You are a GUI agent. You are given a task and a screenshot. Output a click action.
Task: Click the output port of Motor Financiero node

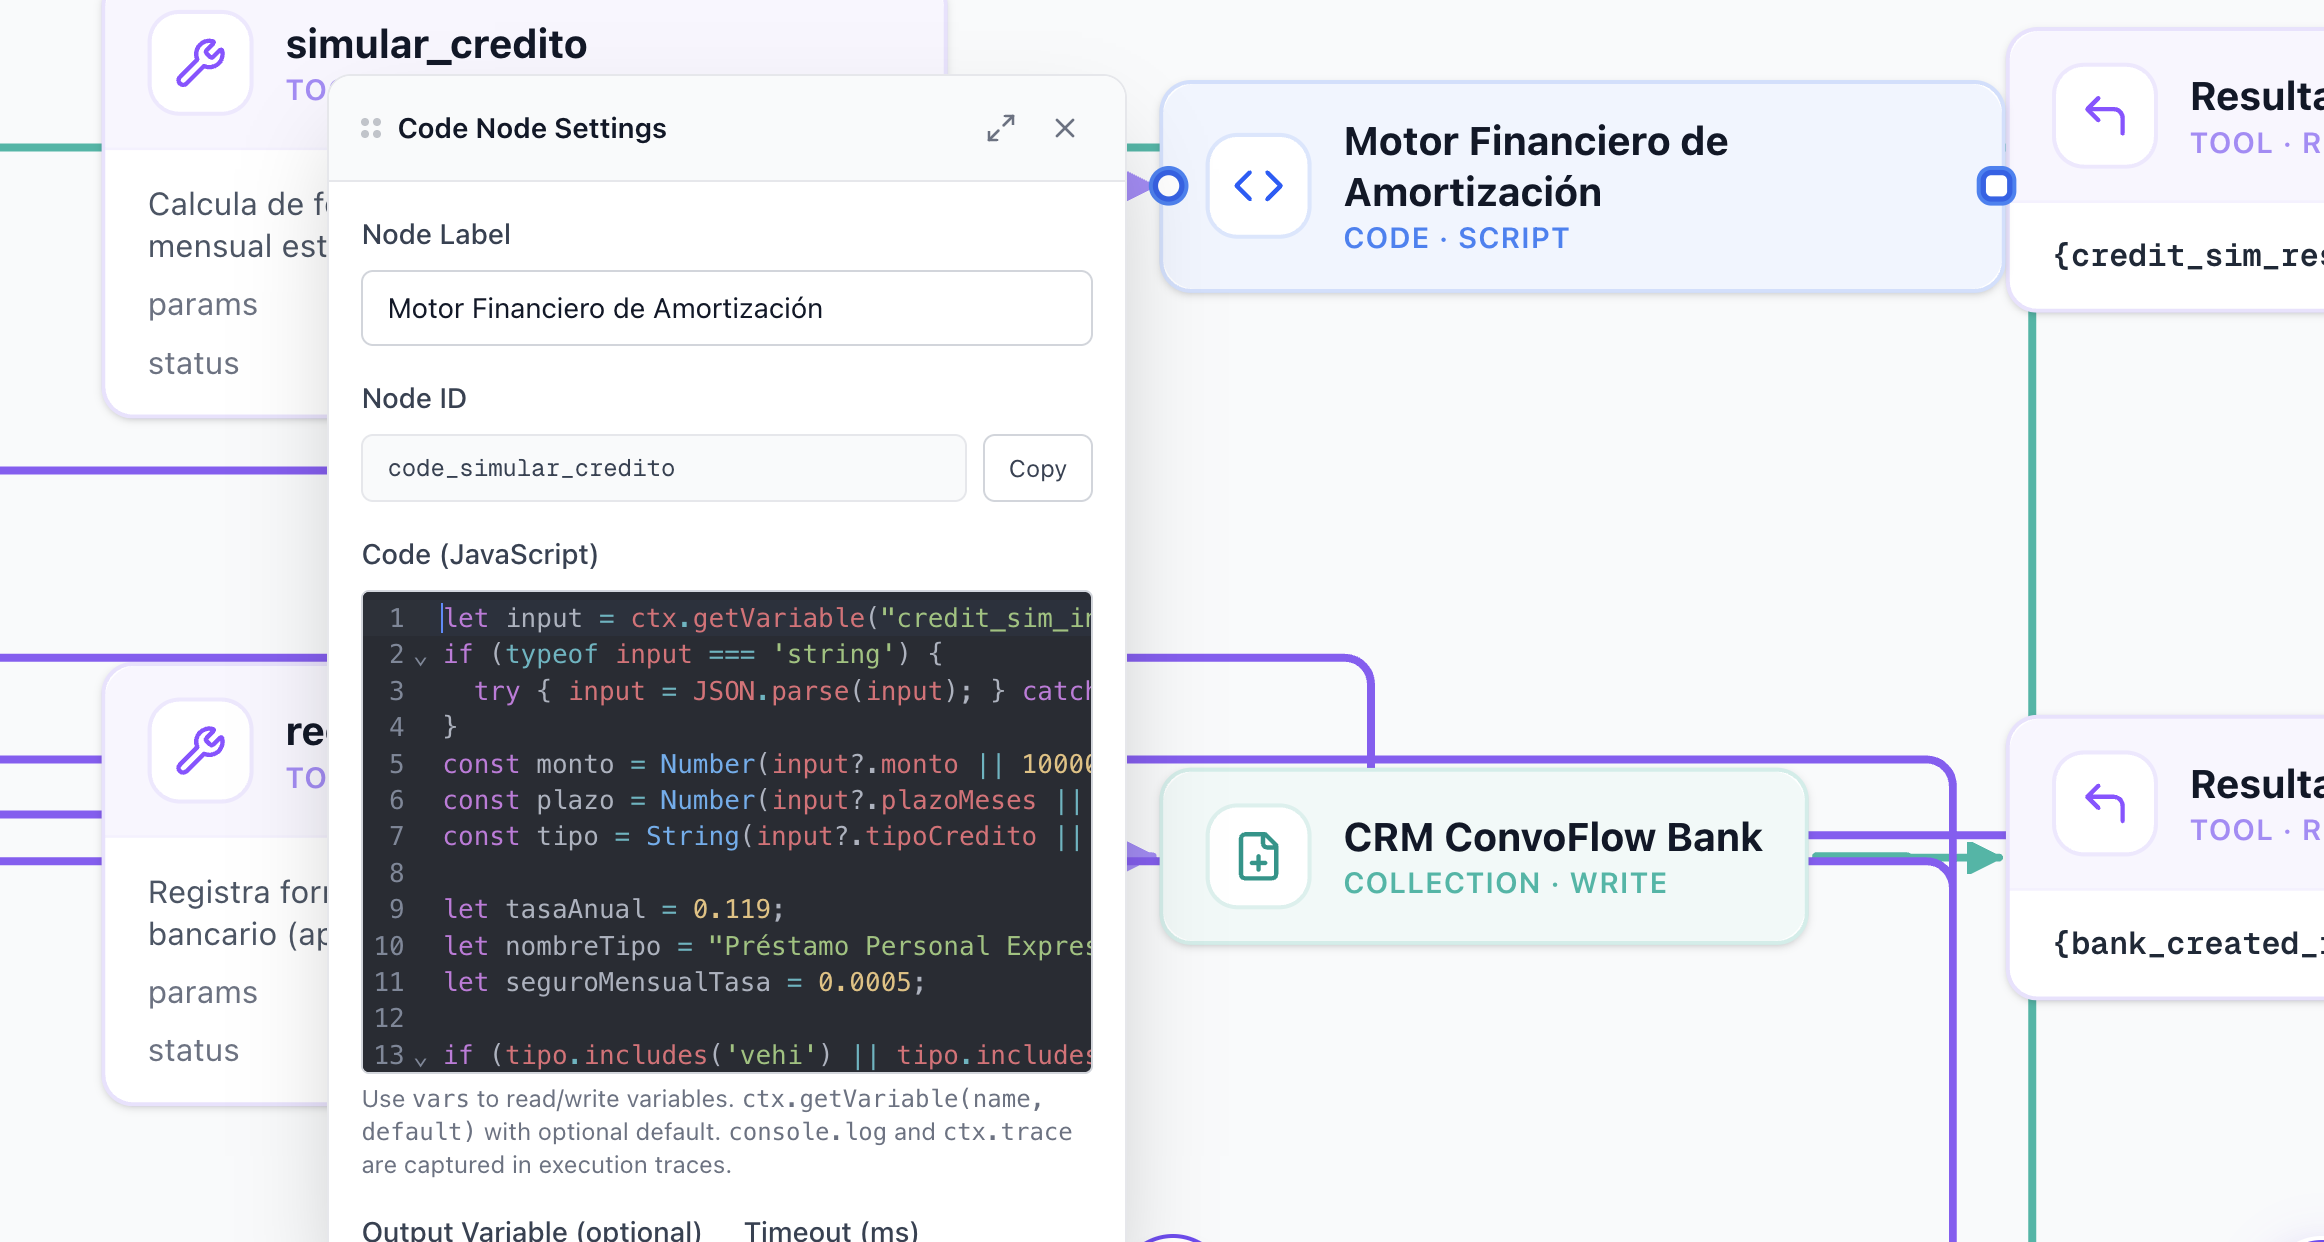1996,186
